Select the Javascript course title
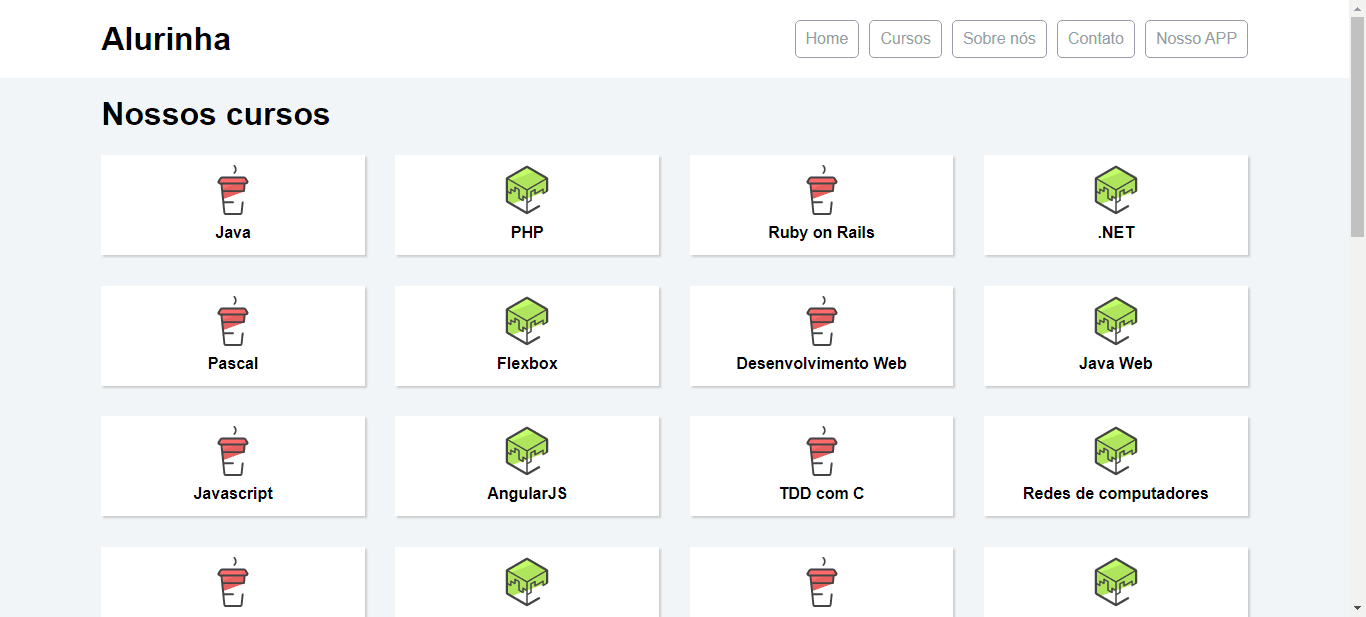 [233, 493]
